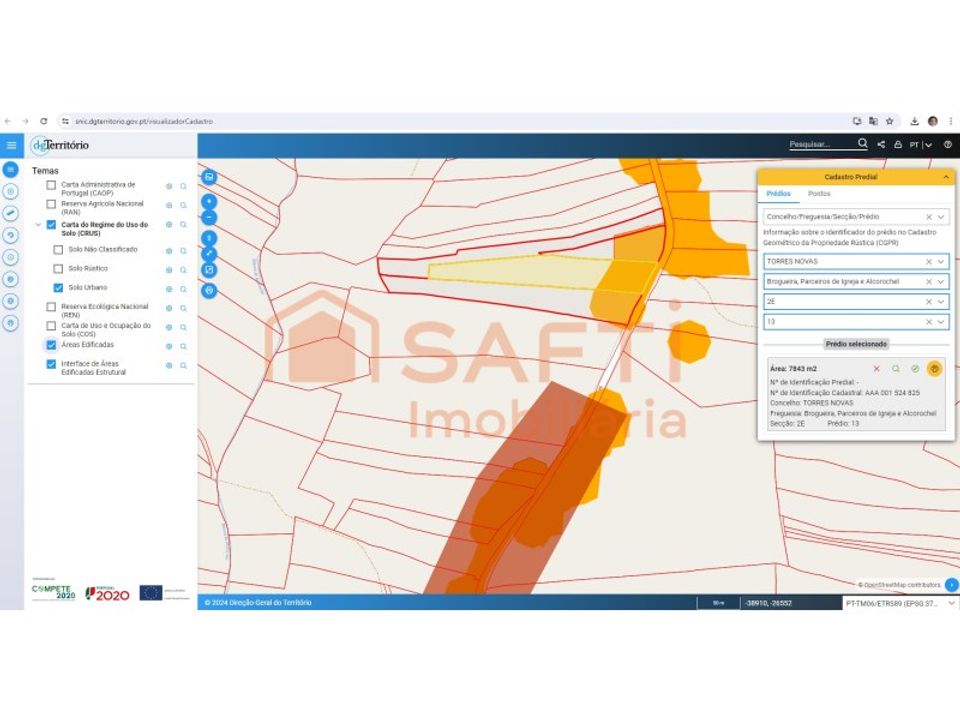
Task: Clear the TORRES NOVAS selection with X
Action: coord(929,261)
